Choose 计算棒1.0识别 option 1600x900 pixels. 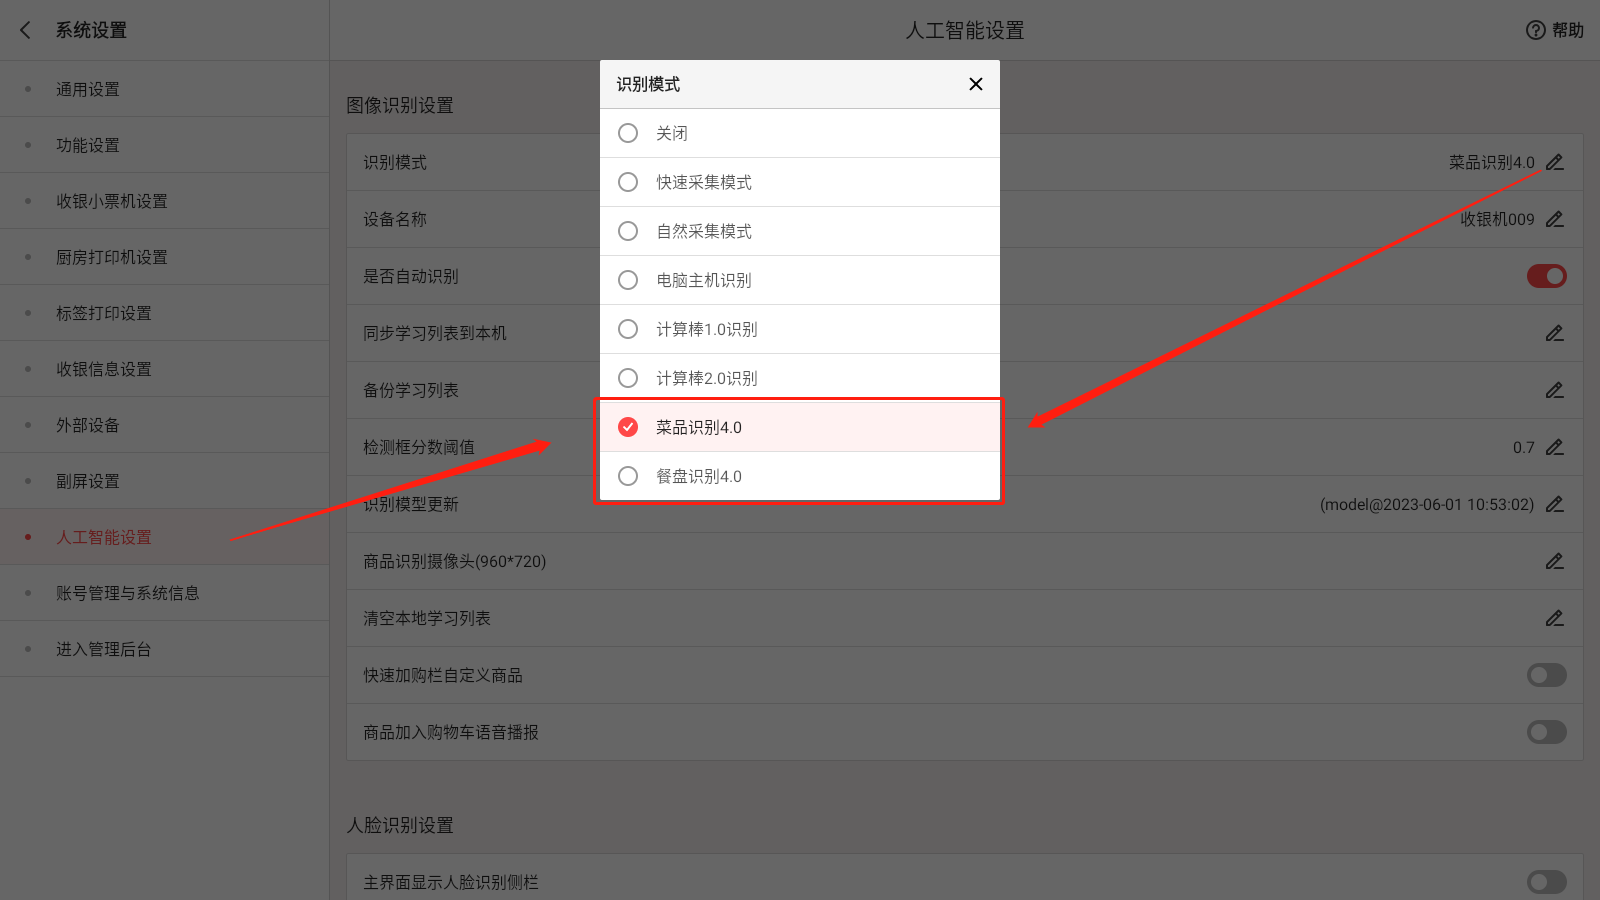[x=800, y=329]
